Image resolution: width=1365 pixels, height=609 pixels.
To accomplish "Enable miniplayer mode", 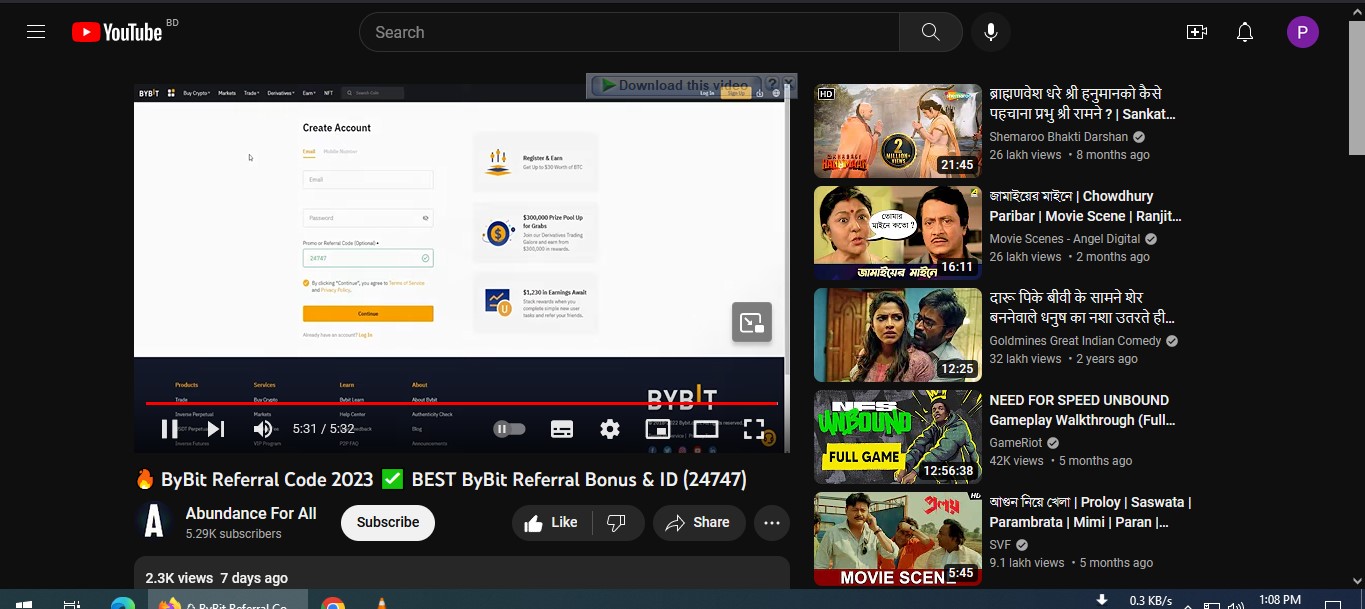I will 658,429.
